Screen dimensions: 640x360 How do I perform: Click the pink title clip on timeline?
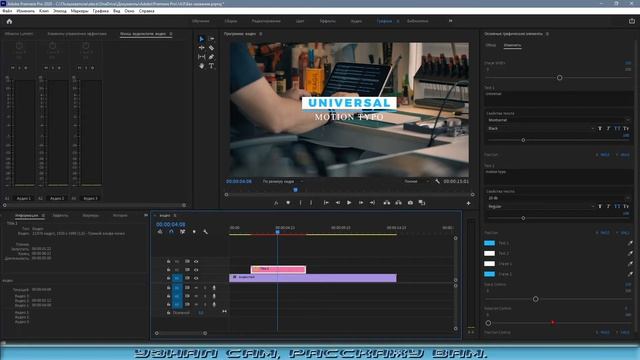[278, 269]
